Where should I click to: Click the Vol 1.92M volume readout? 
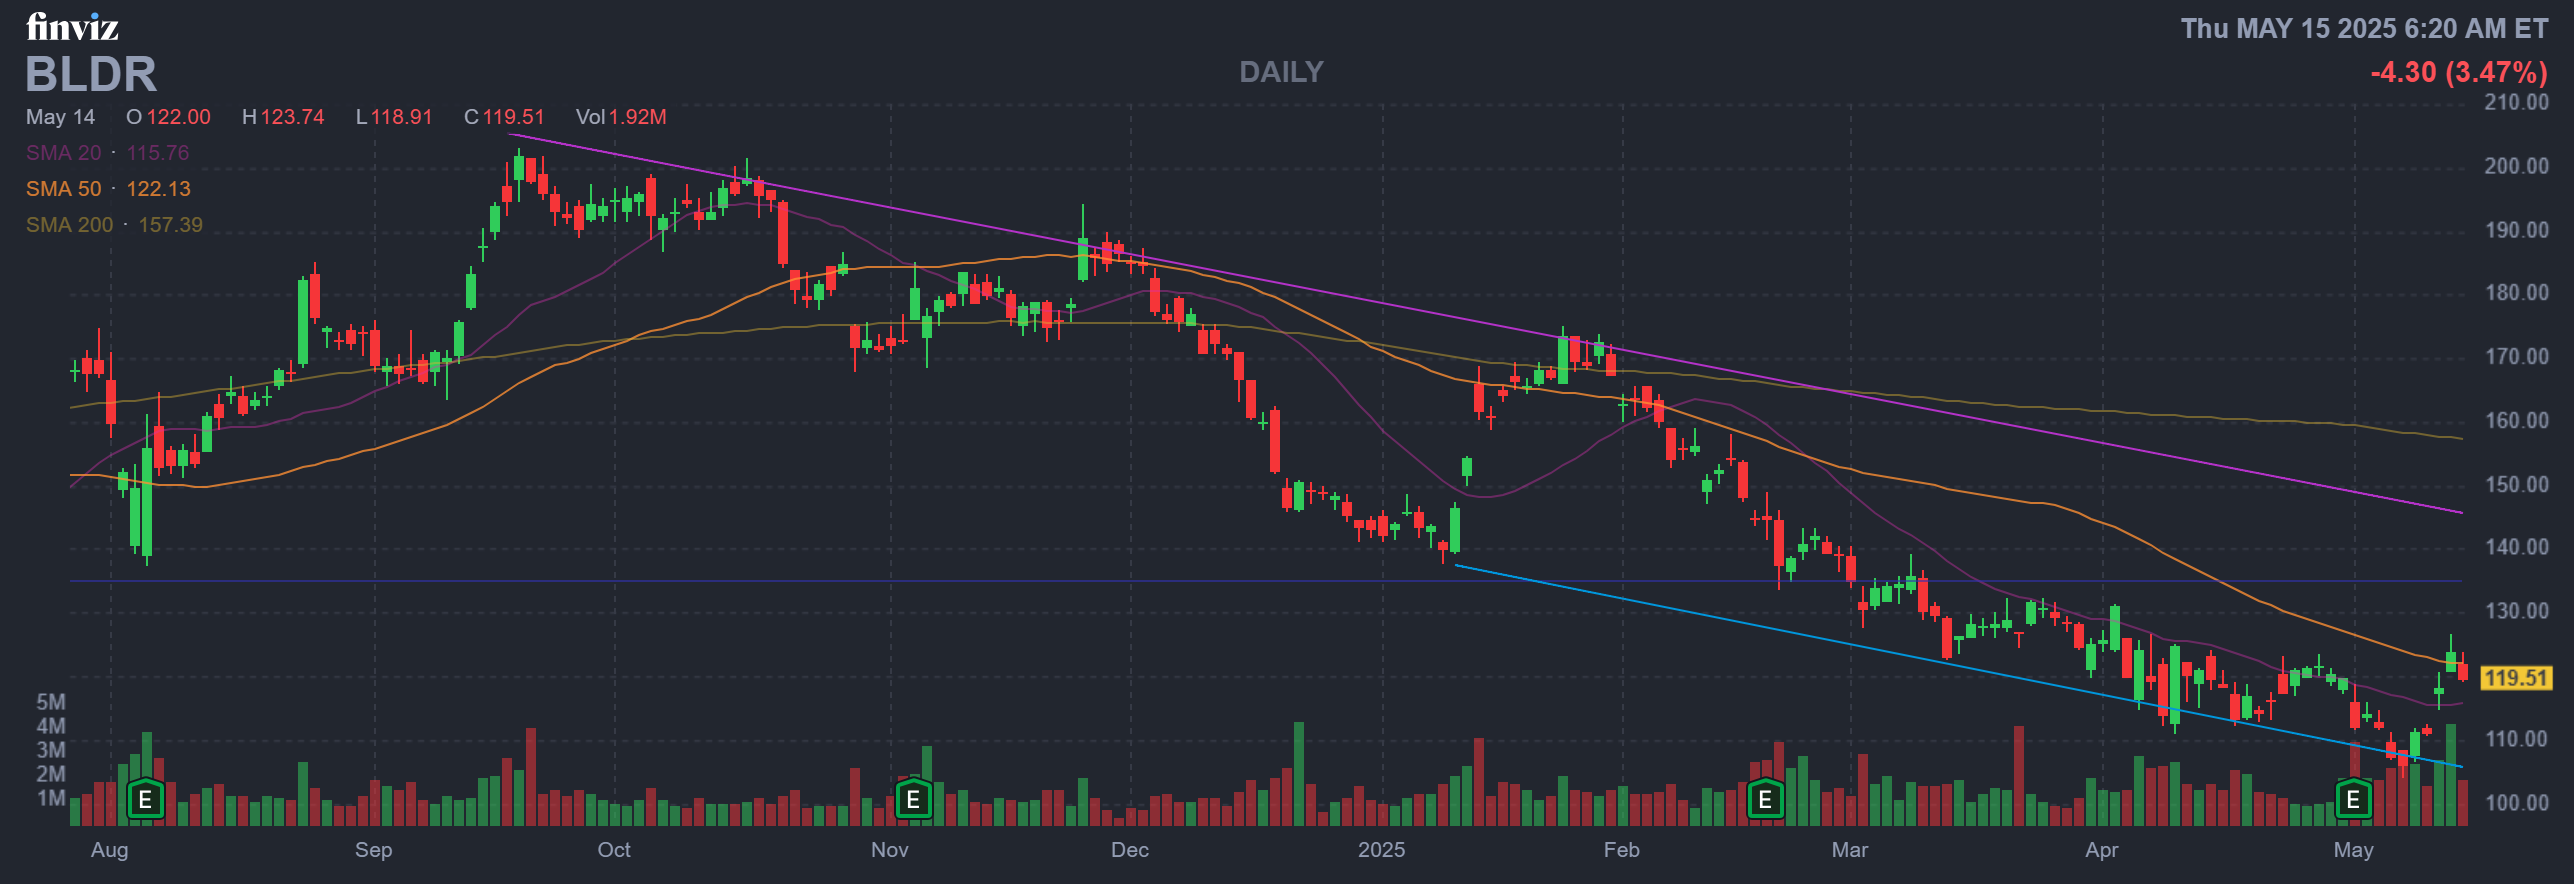point(621,117)
